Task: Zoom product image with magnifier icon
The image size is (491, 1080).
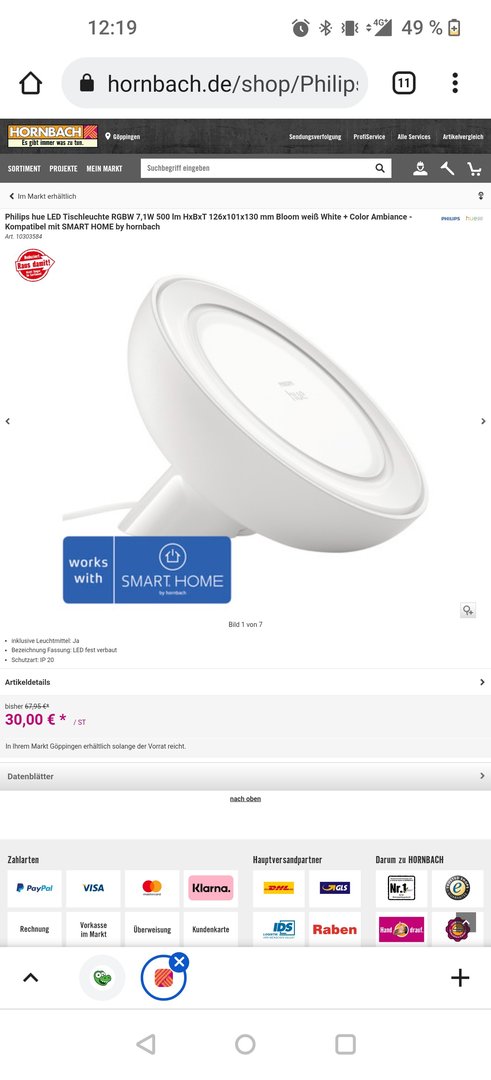Action: pyautogui.click(x=468, y=610)
